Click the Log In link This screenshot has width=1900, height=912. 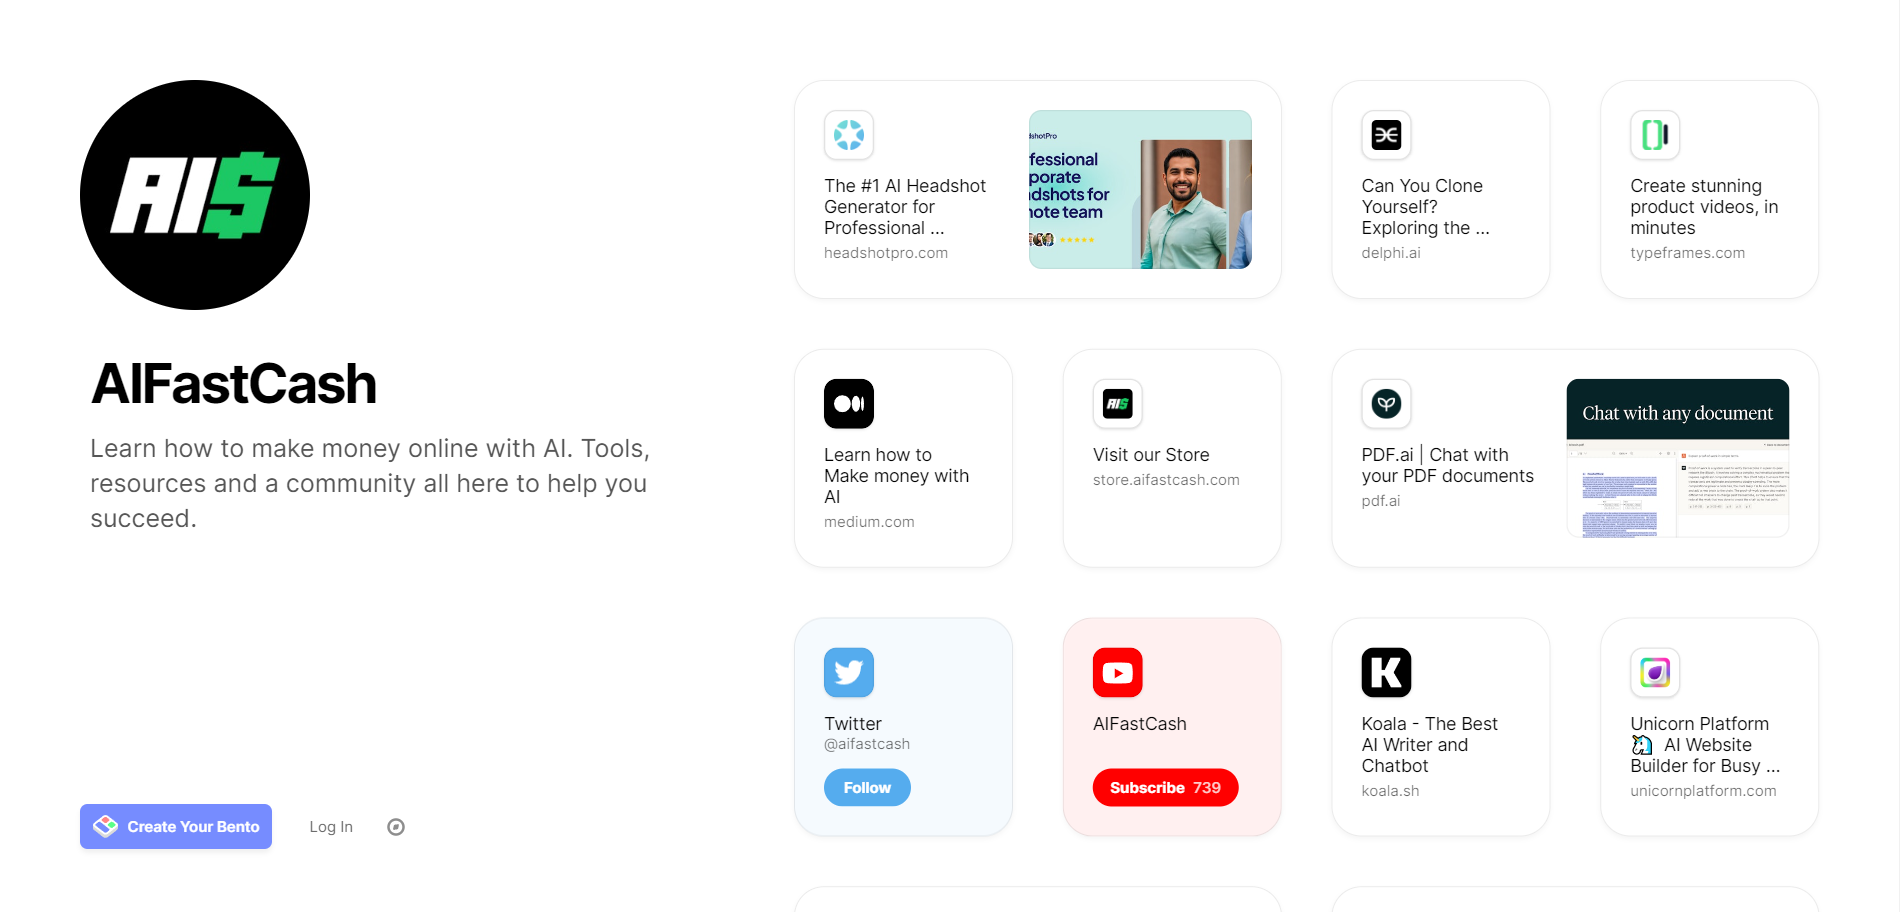point(331,827)
